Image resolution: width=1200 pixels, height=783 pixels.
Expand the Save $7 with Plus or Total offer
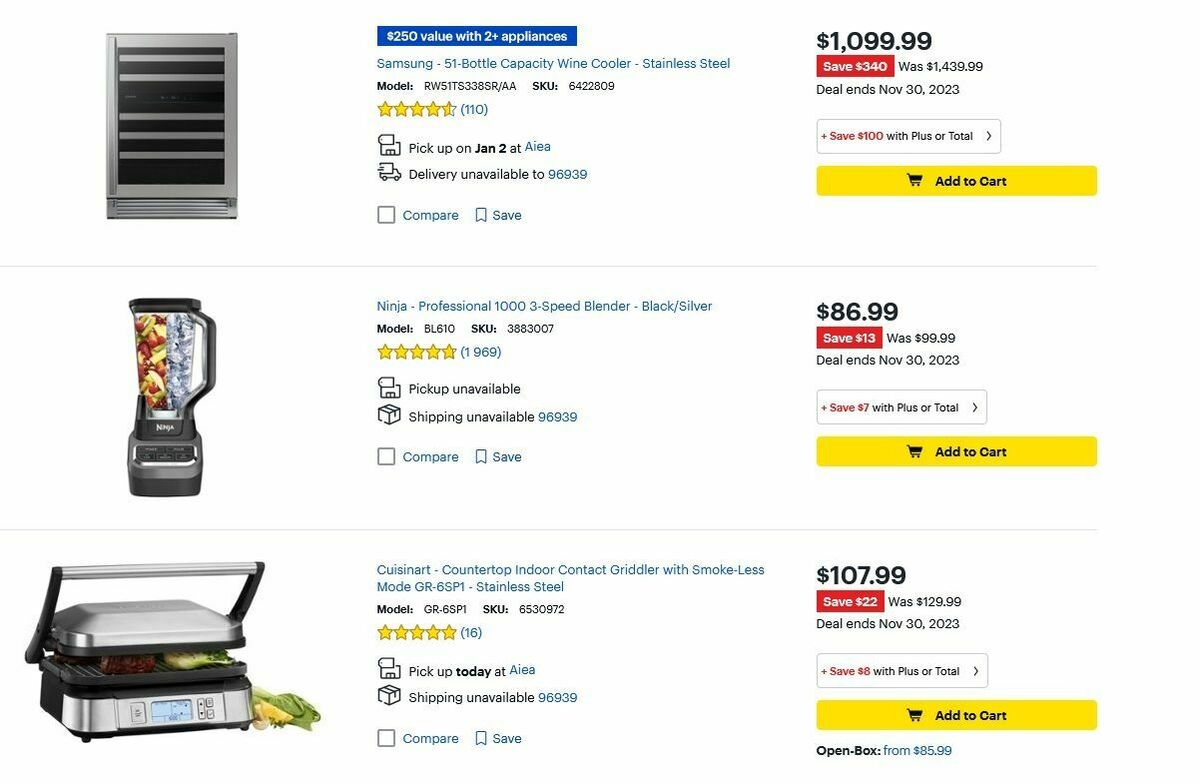(x=900, y=407)
